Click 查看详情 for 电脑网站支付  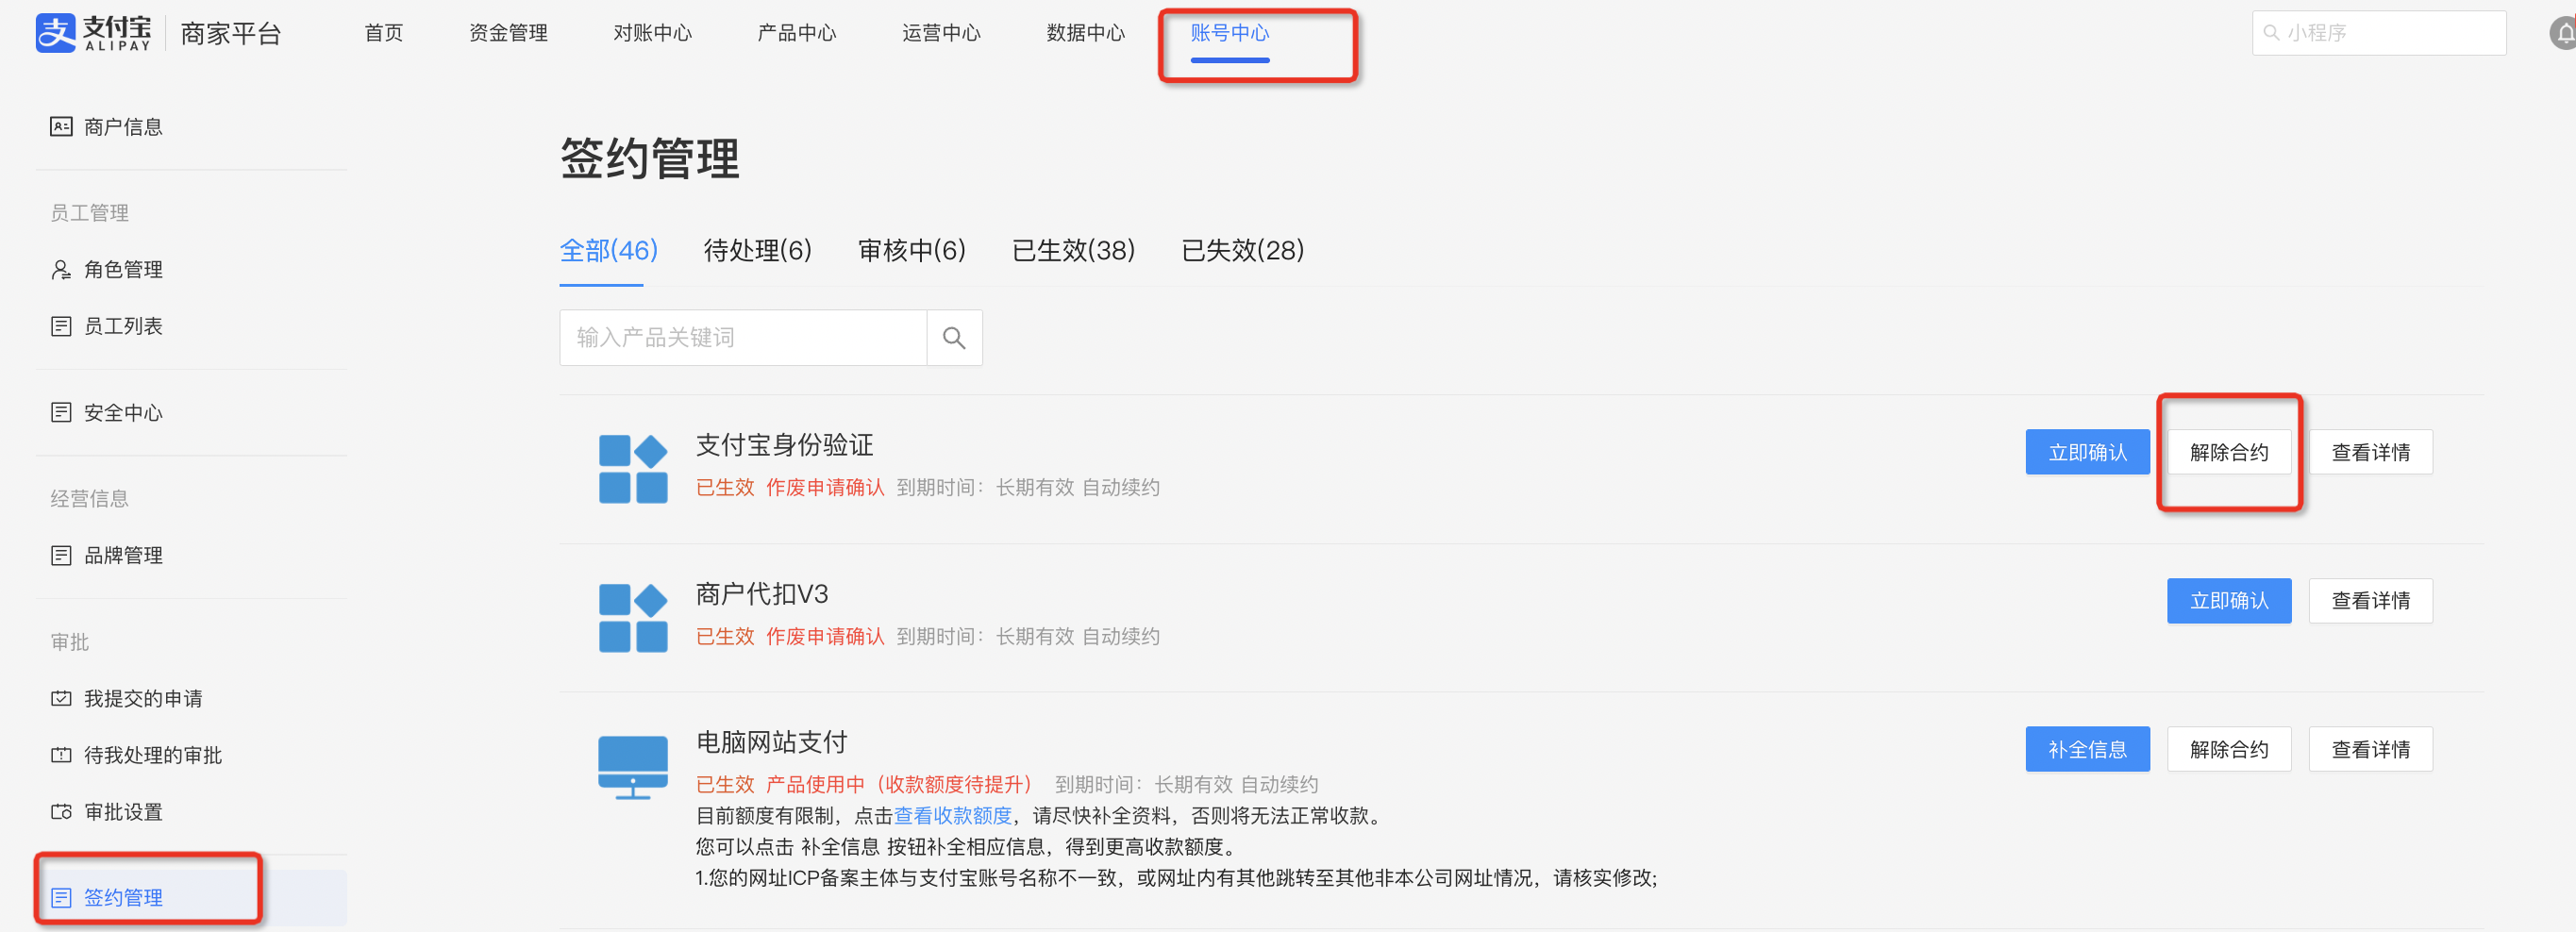(x=2370, y=749)
